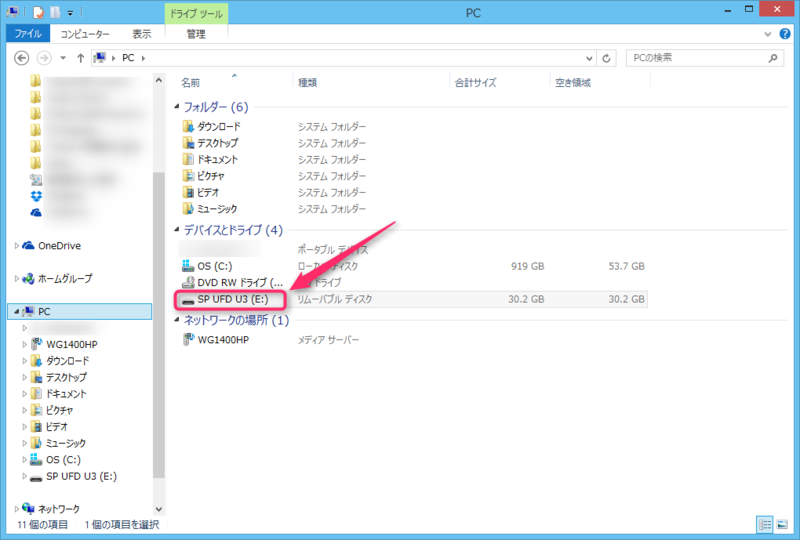
Task: Select ダウンロード in the navigation tree
Action: (x=67, y=361)
